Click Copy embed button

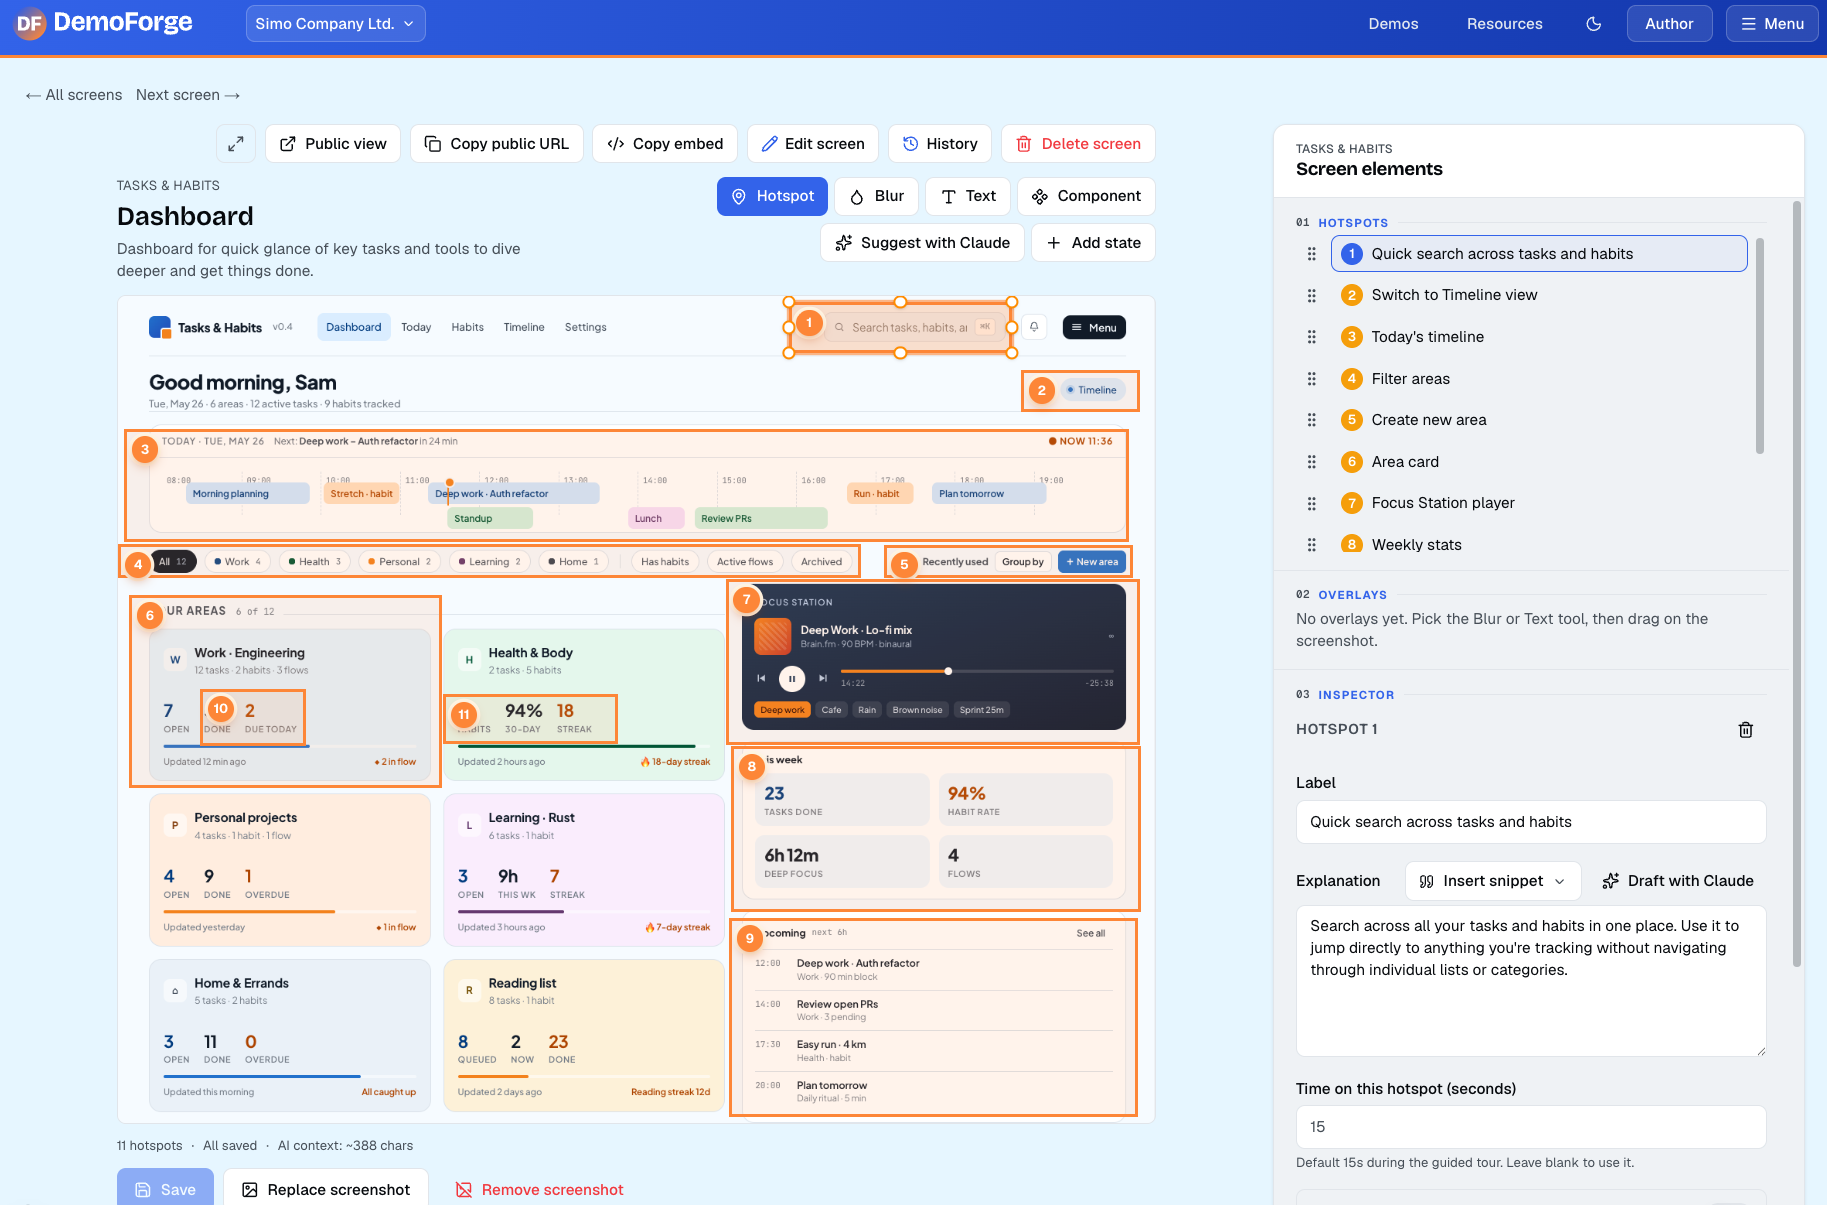(x=665, y=144)
